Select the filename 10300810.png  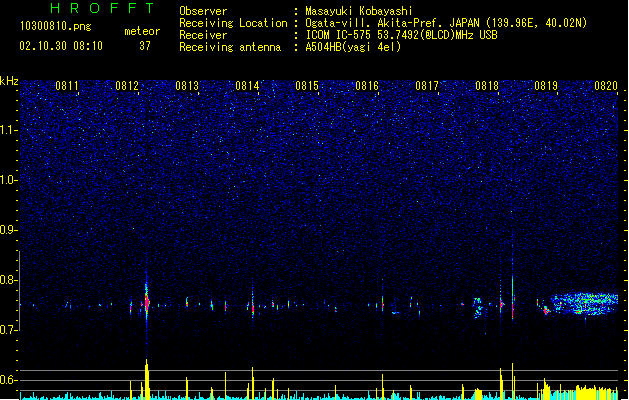click(x=56, y=26)
